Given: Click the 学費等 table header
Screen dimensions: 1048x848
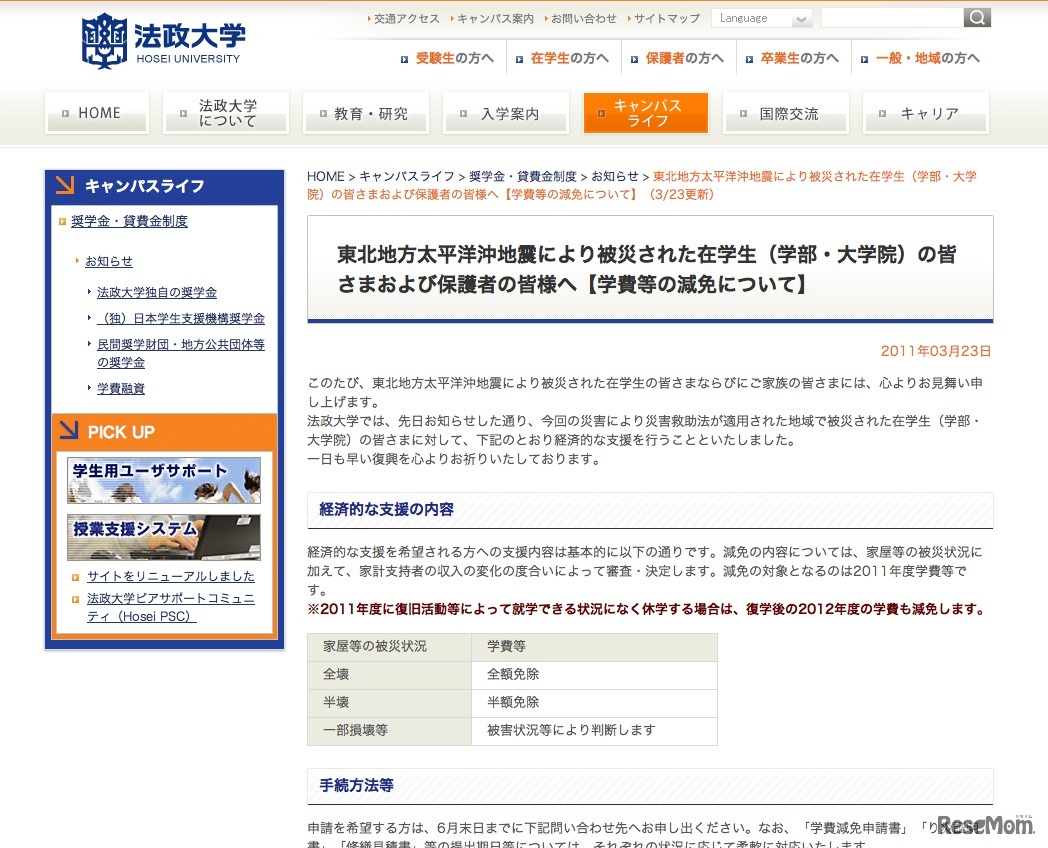Looking at the screenshot, I should click(594, 647).
